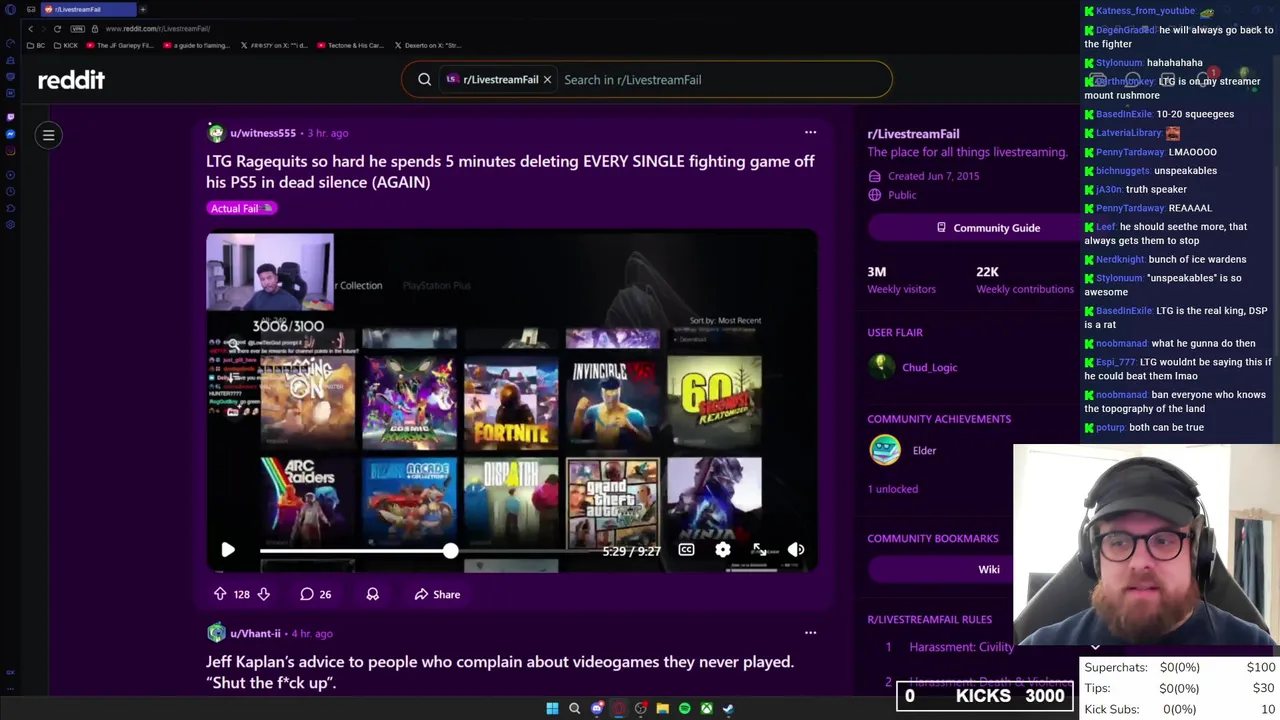1280x720 pixels.
Task: Open Spotify from the taskbar
Action: click(684, 708)
